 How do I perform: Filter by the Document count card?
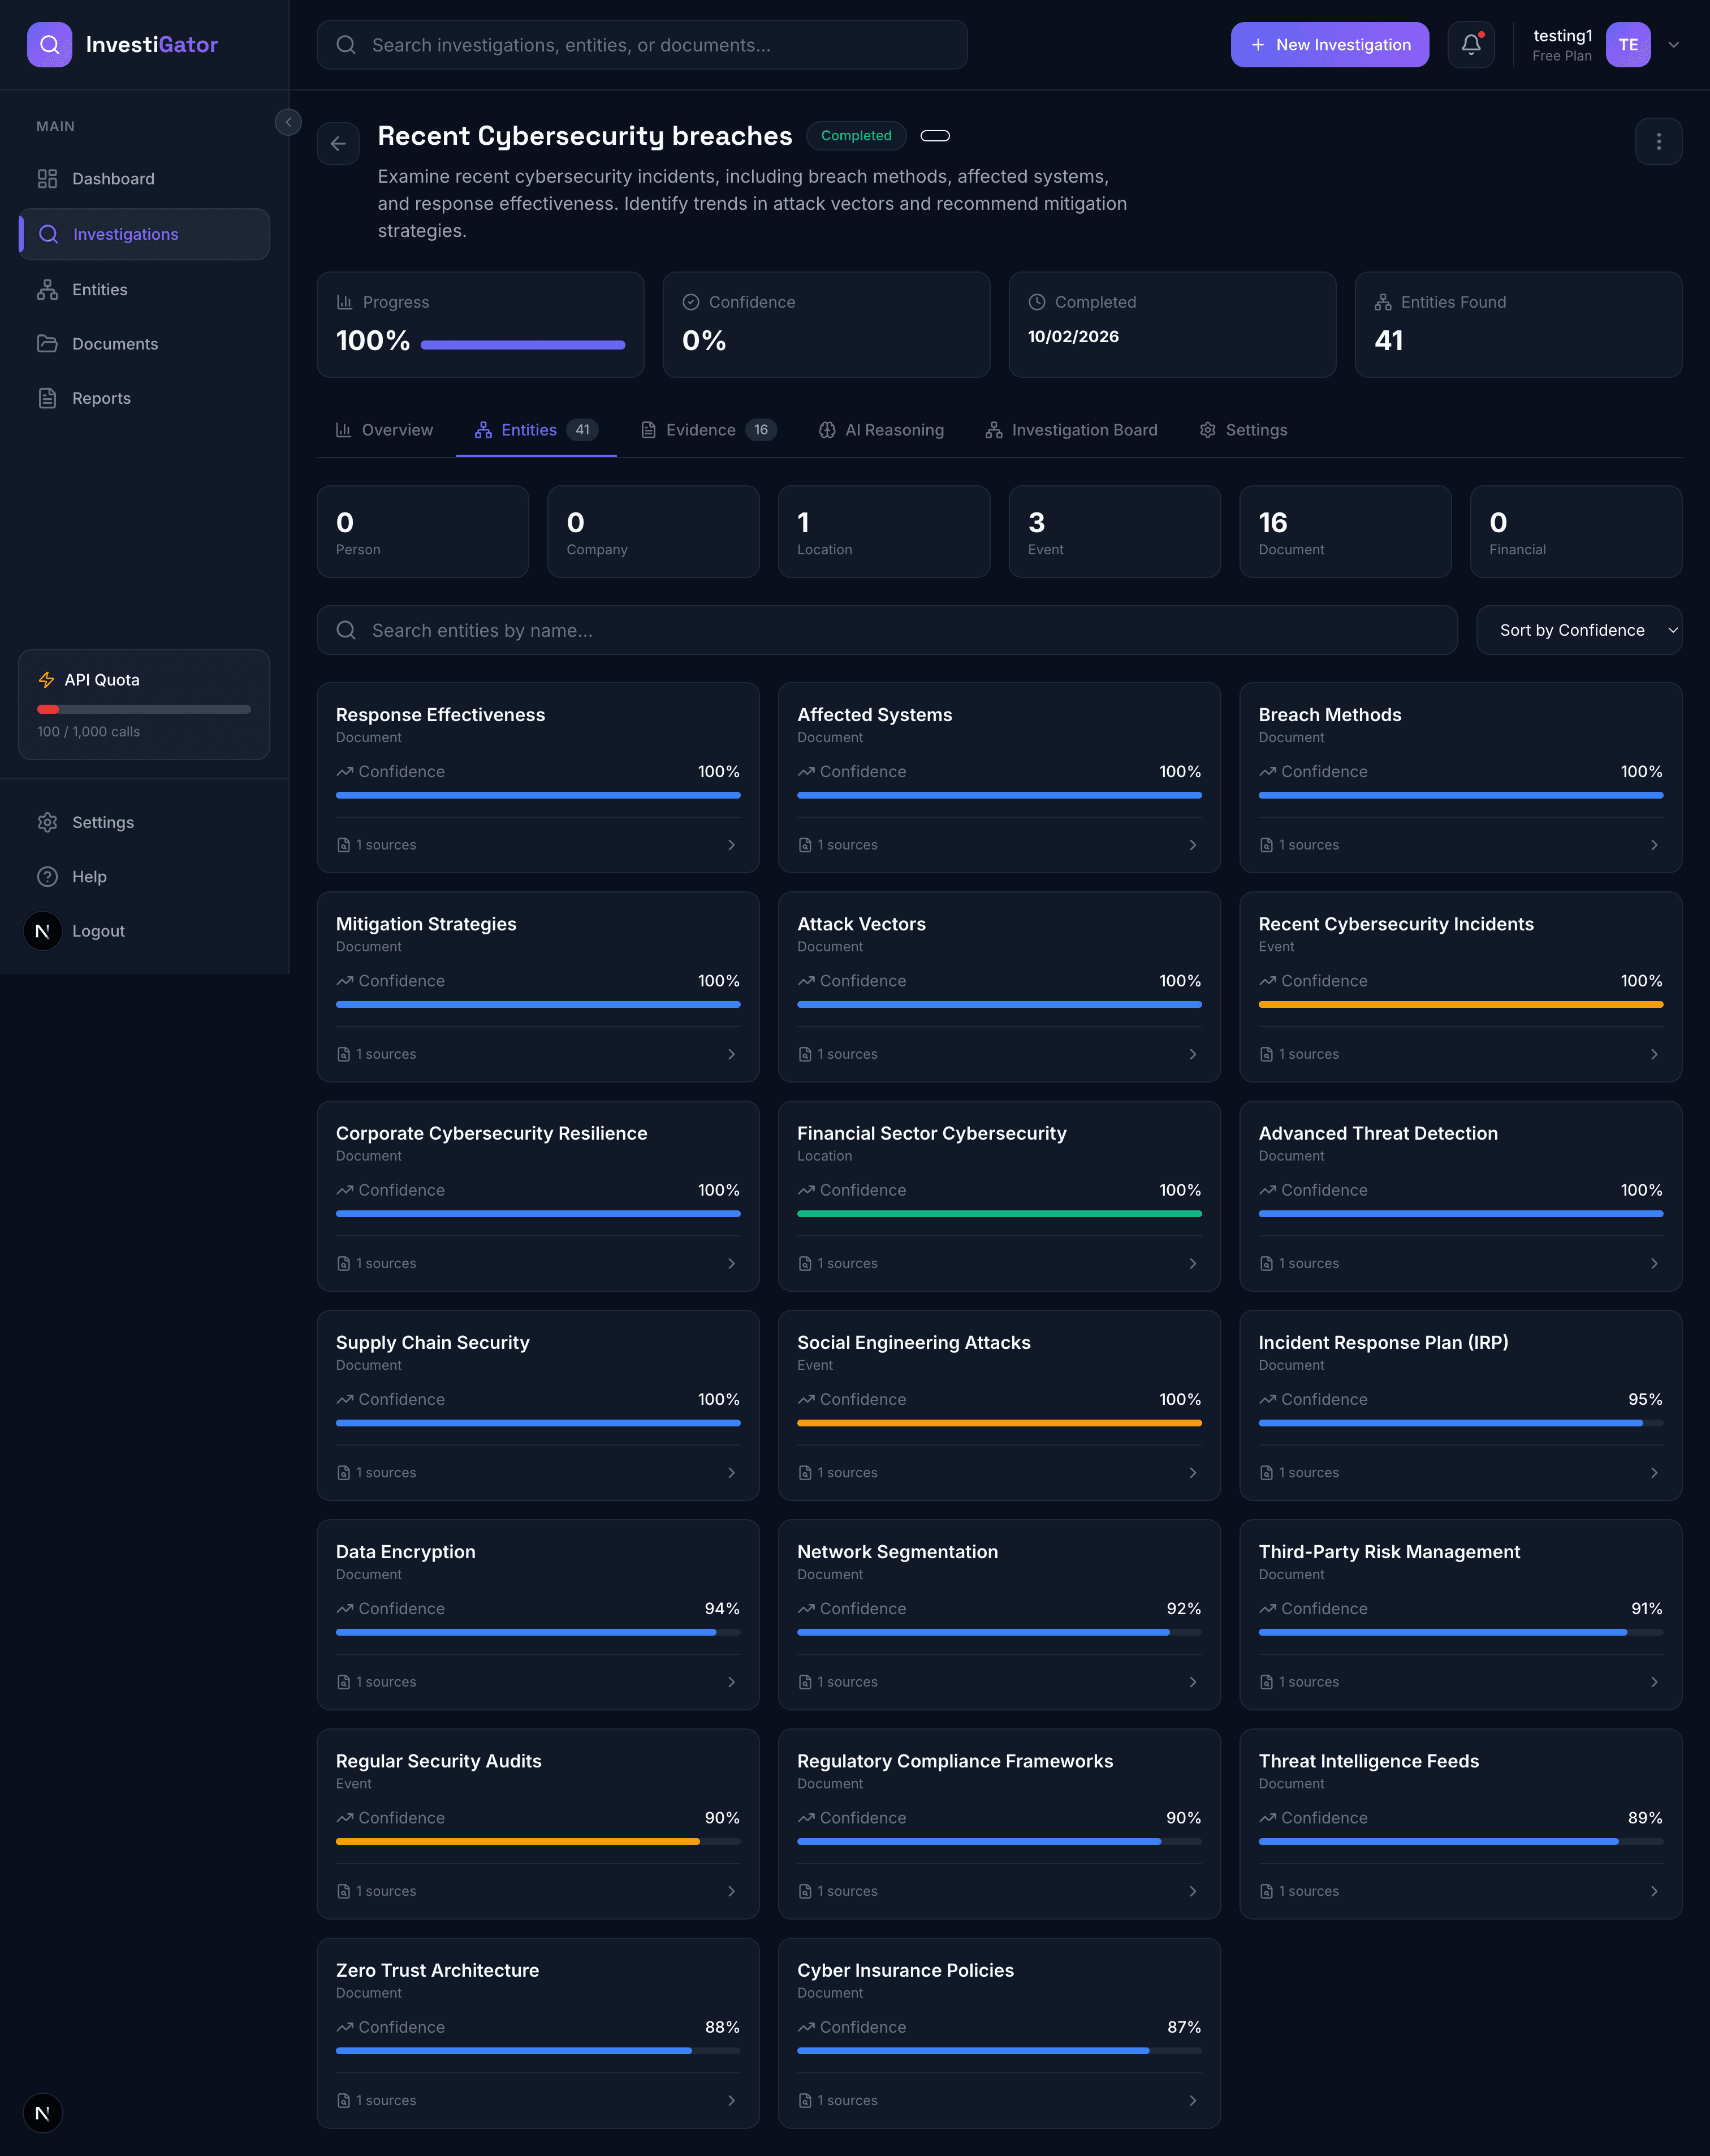1344,532
